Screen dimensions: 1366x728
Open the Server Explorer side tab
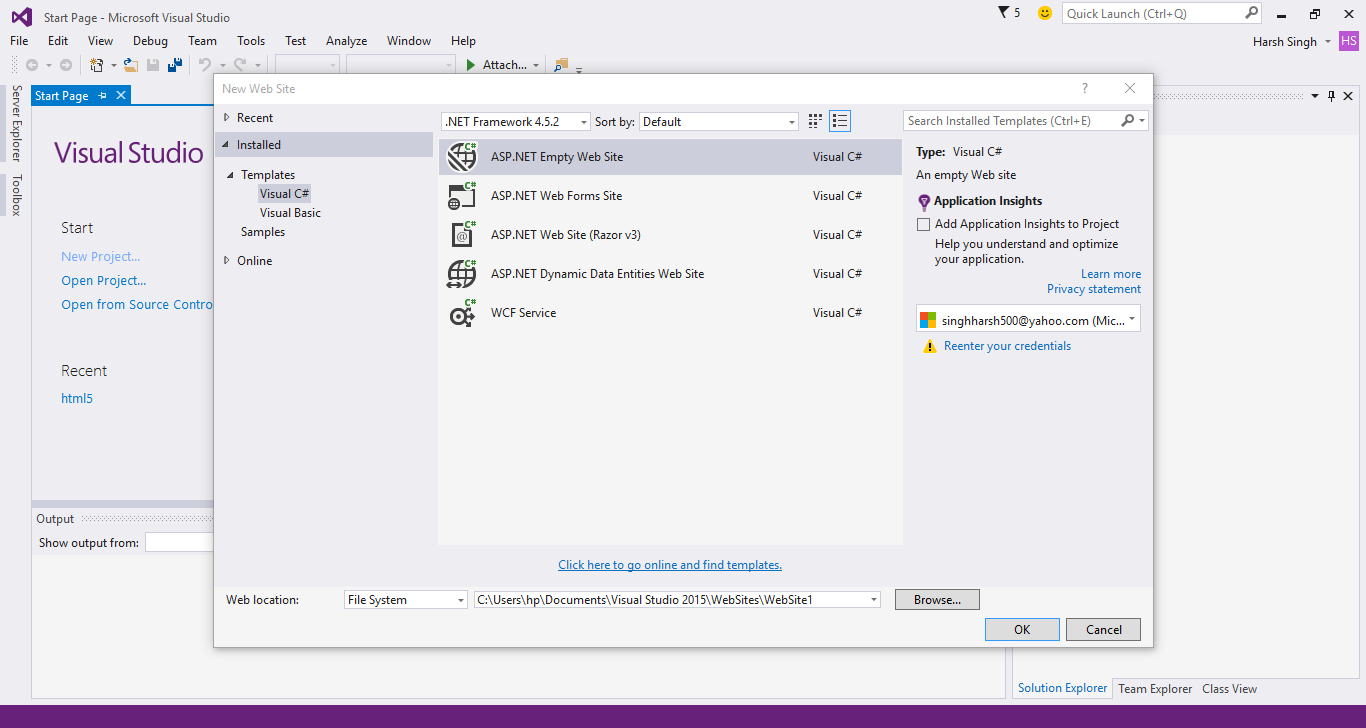(16, 123)
